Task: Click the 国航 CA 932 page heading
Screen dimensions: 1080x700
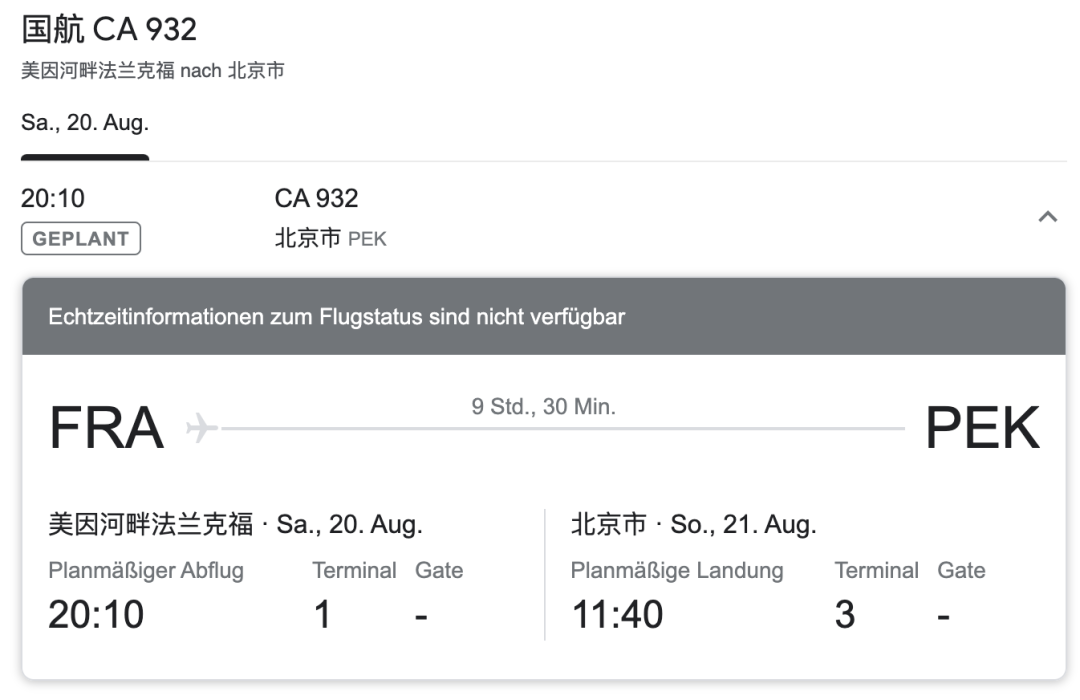Action: click(x=109, y=29)
